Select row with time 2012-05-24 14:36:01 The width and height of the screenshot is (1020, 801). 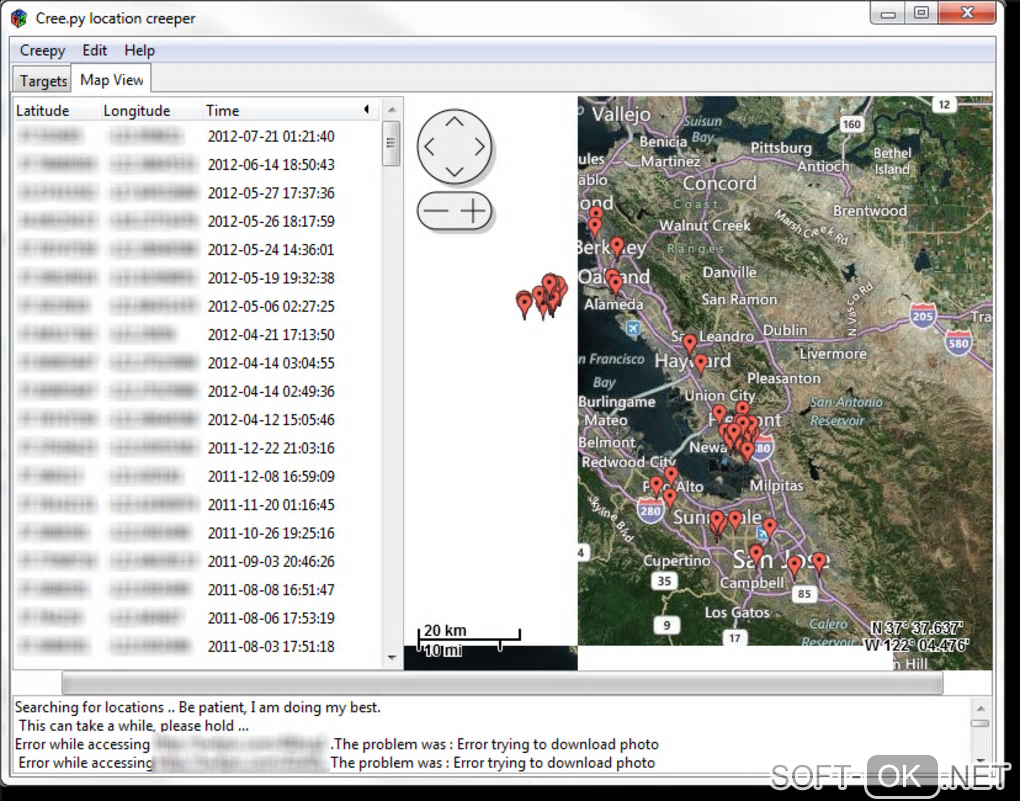point(197,250)
